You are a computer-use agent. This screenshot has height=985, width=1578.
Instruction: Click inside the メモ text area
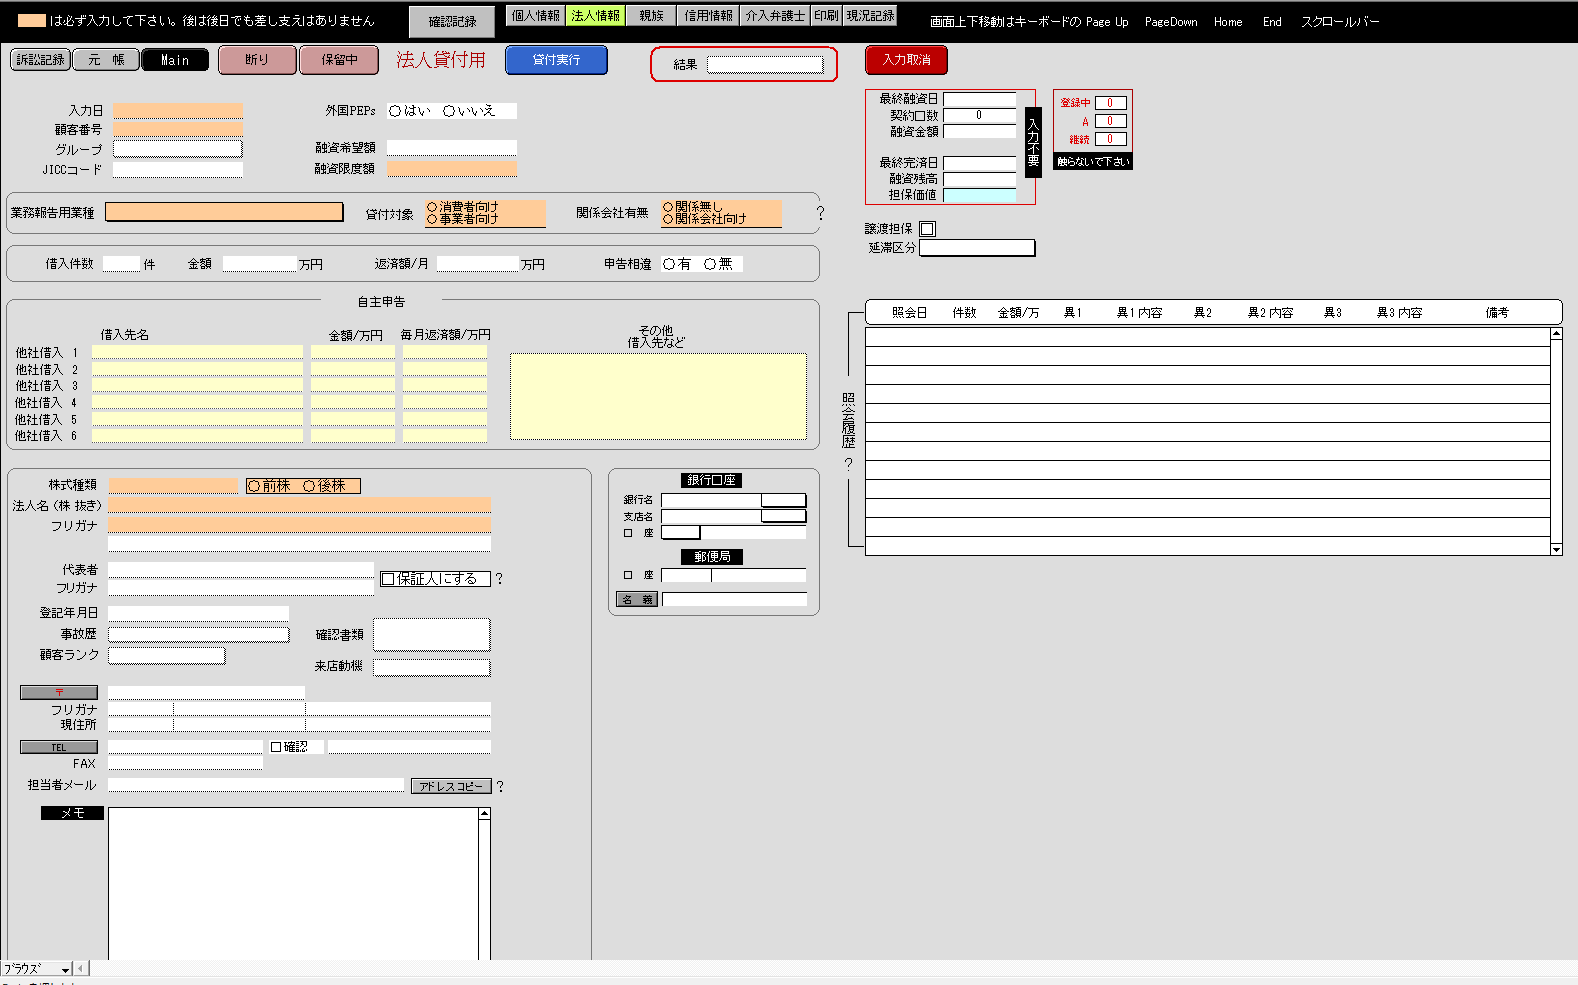pyautogui.click(x=293, y=884)
